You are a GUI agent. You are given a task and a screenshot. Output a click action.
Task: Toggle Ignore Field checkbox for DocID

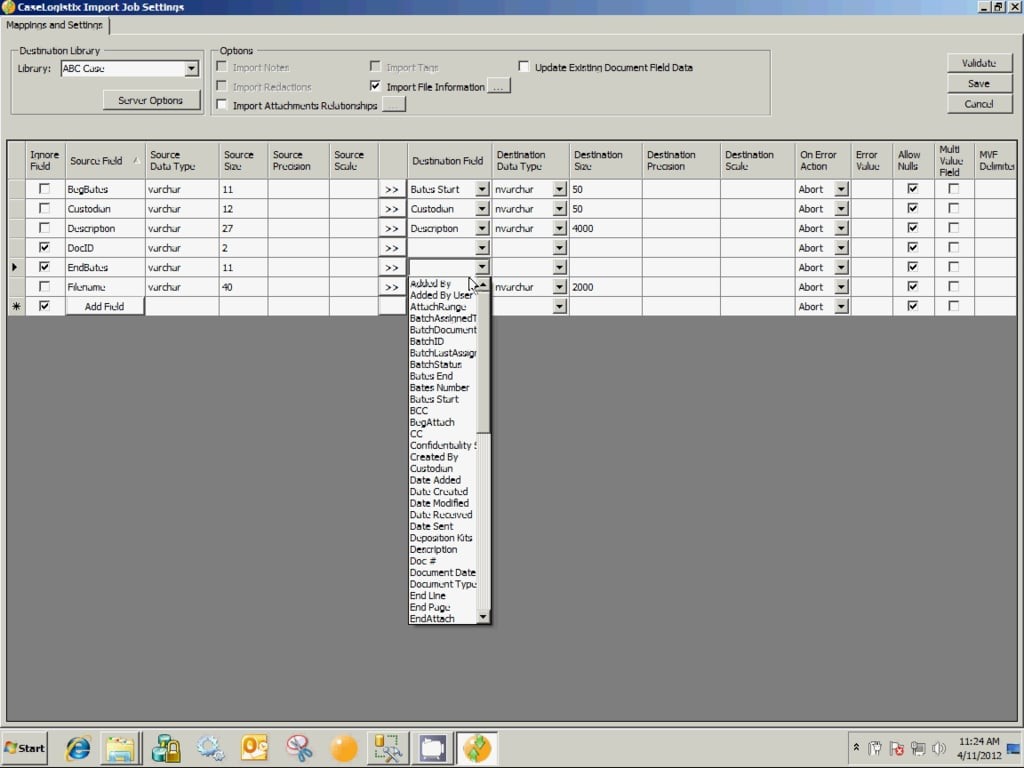click(44, 247)
